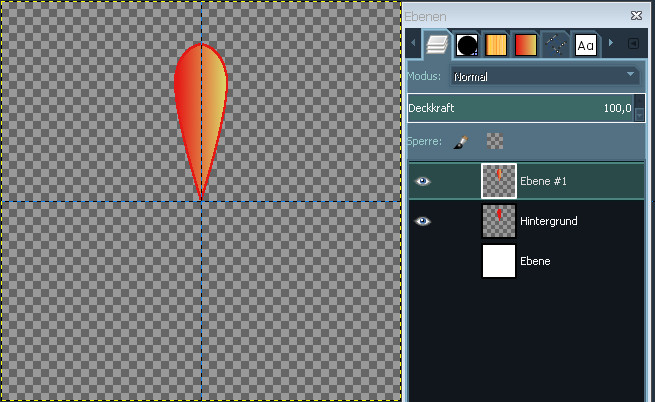655x402 pixels.
Task: Open the dock tab configuration menu
Action: (633, 44)
